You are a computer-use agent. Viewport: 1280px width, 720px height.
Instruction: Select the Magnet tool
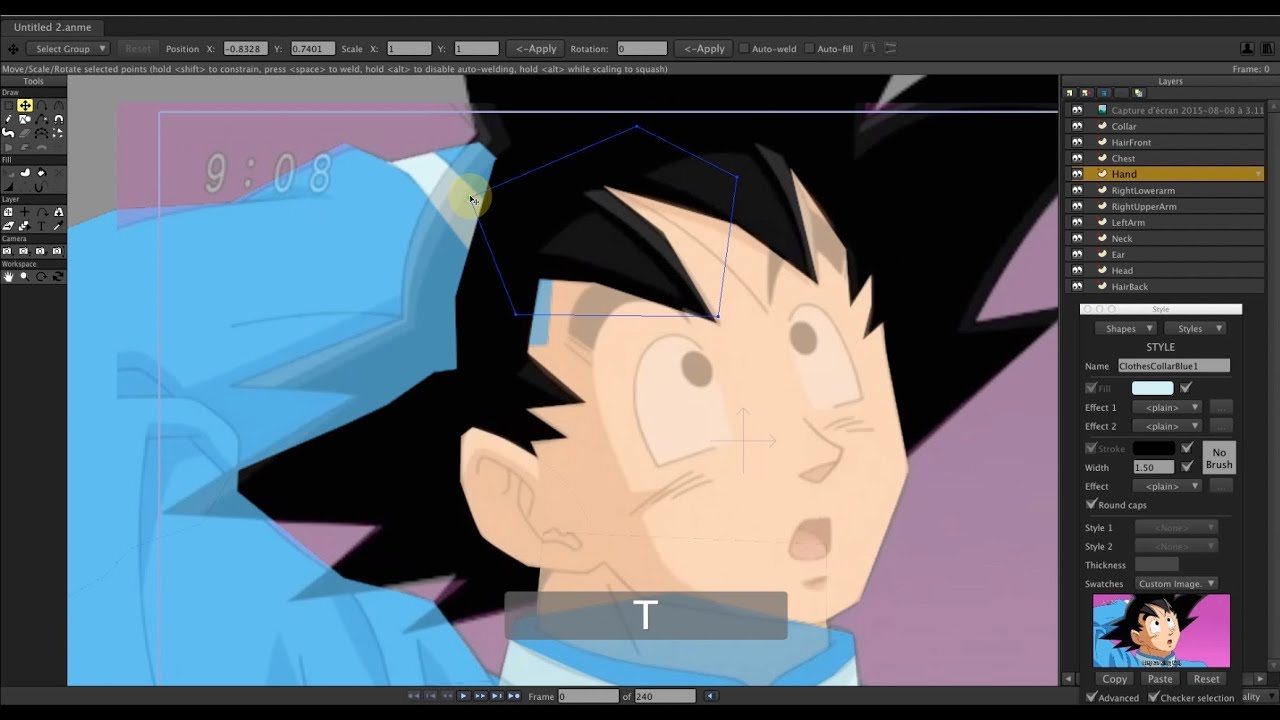click(58, 119)
